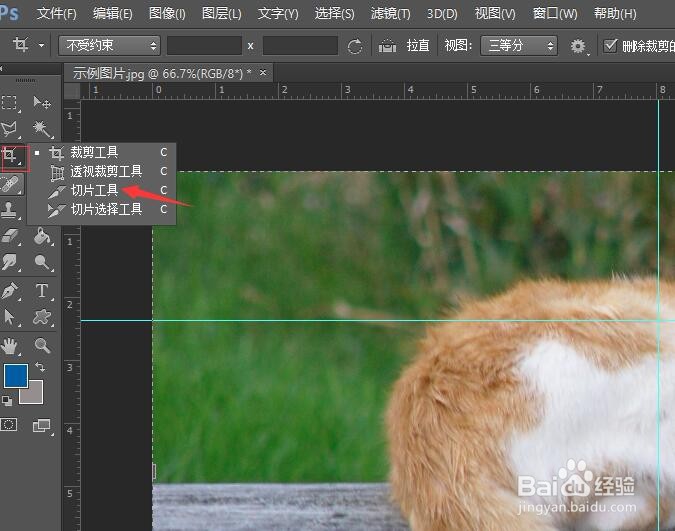Screen dimensions: 675x531
Task: Open the foreground blue color swatch
Action: [x=15, y=376]
